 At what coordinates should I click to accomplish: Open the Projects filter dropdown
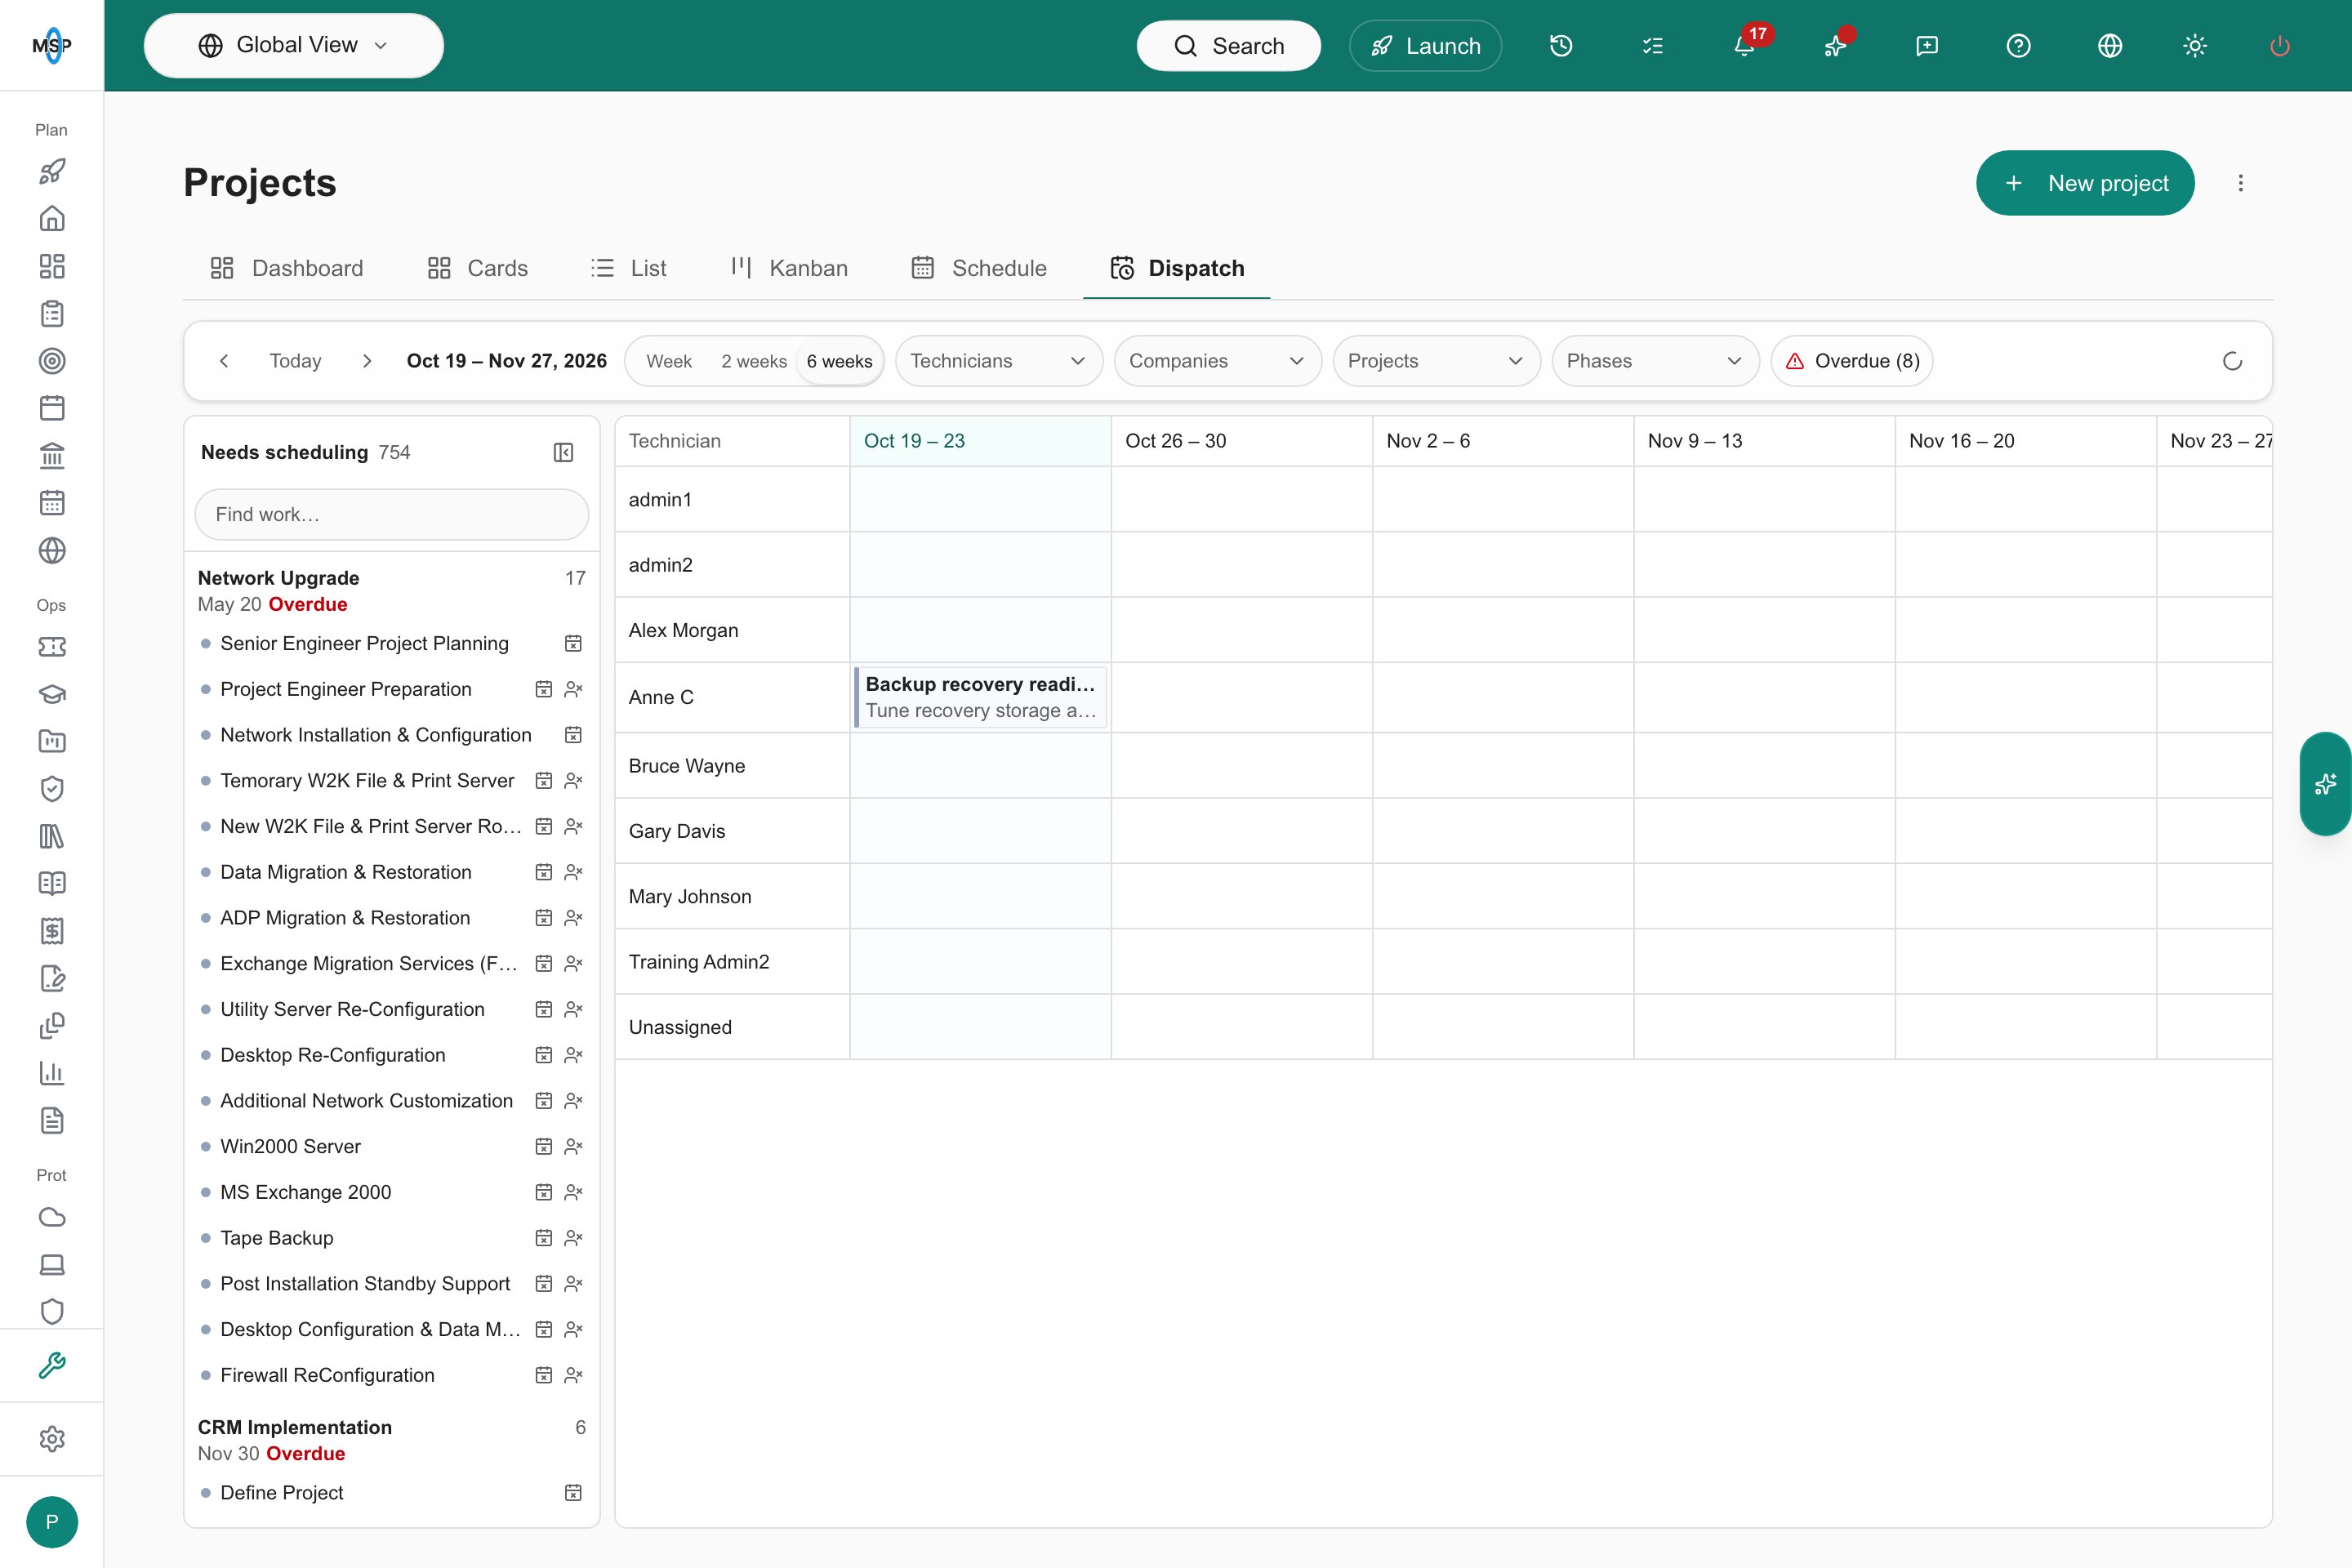tap(1437, 361)
